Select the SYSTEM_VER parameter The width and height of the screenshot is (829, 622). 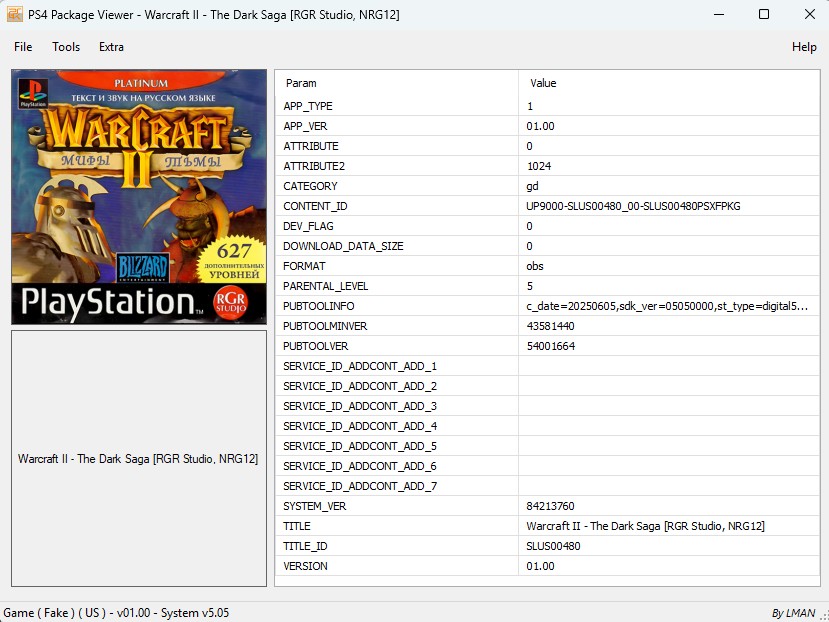point(315,506)
